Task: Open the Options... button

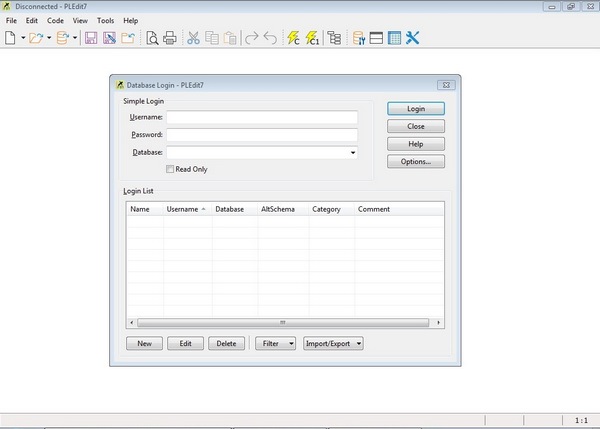Action: pos(416,161)
